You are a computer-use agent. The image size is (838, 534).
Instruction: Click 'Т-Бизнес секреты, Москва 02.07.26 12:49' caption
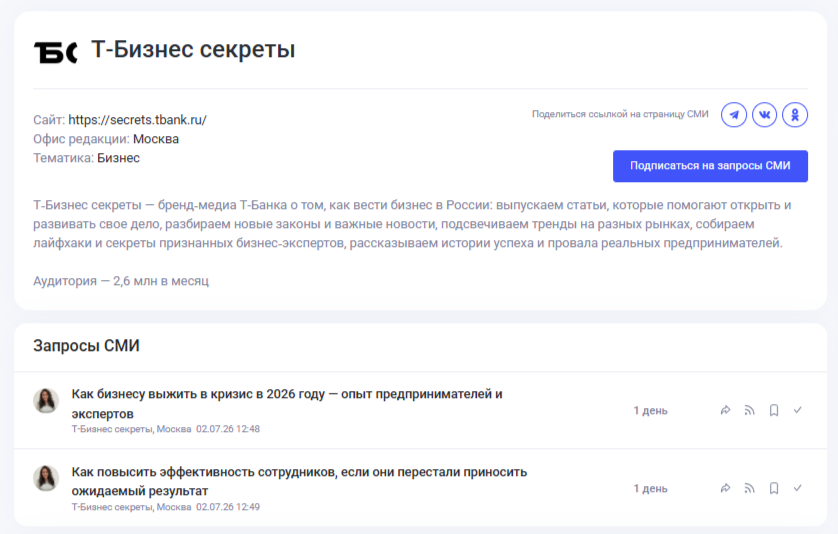(x=166, y=507)
